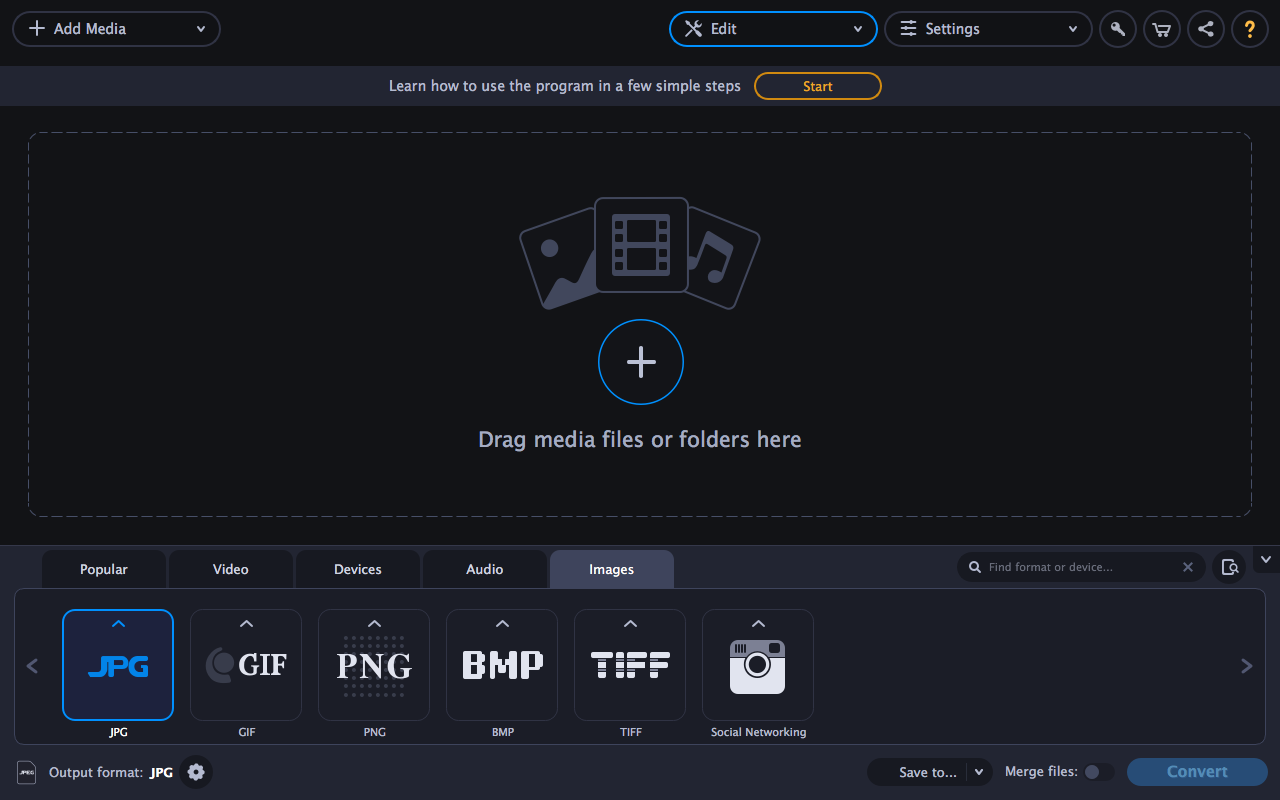Open the Social Networking presets icon
This screenshot has height=800, width=1280.
[x=757, y=664]
